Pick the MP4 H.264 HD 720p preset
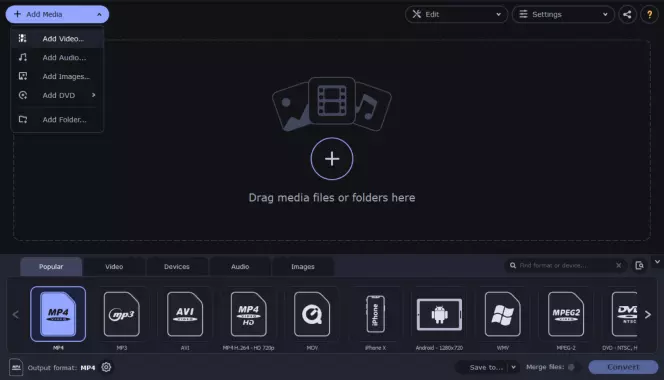 click(x=249, y=314)
